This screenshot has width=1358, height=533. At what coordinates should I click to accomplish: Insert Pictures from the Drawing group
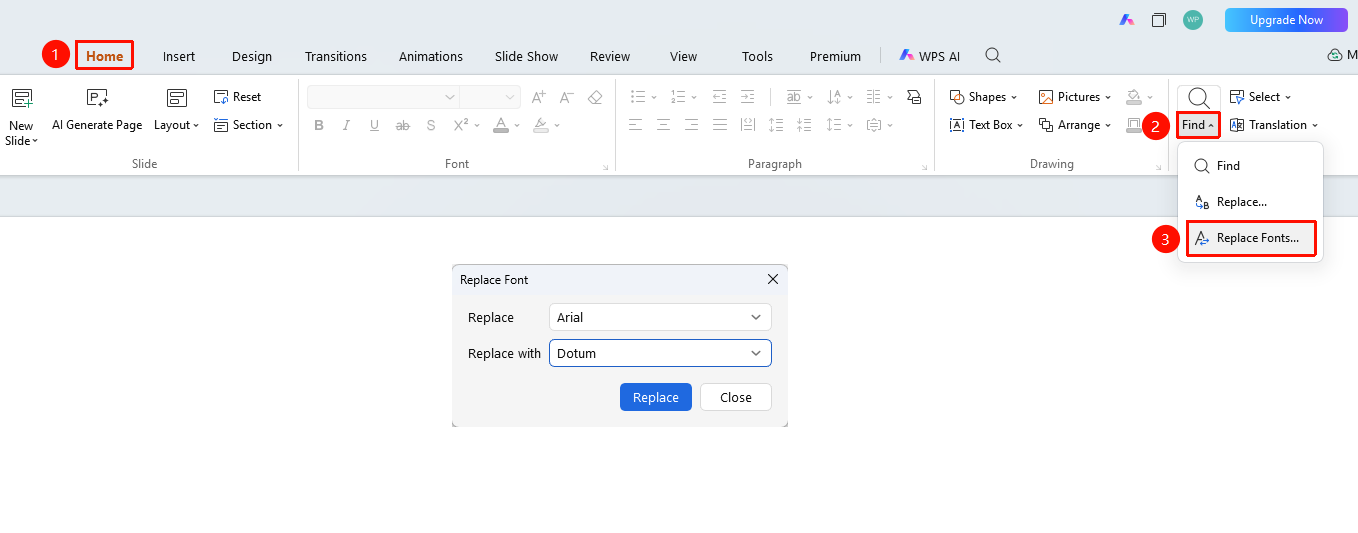[1070, 97]
